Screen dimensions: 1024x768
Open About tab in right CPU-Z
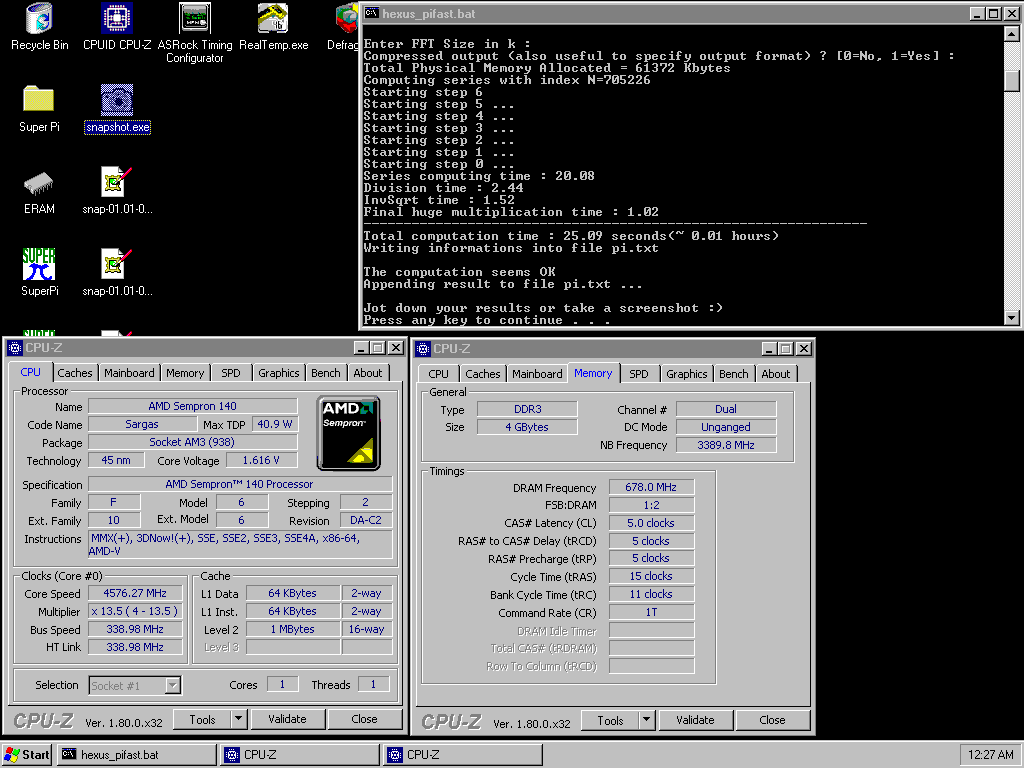776,374
